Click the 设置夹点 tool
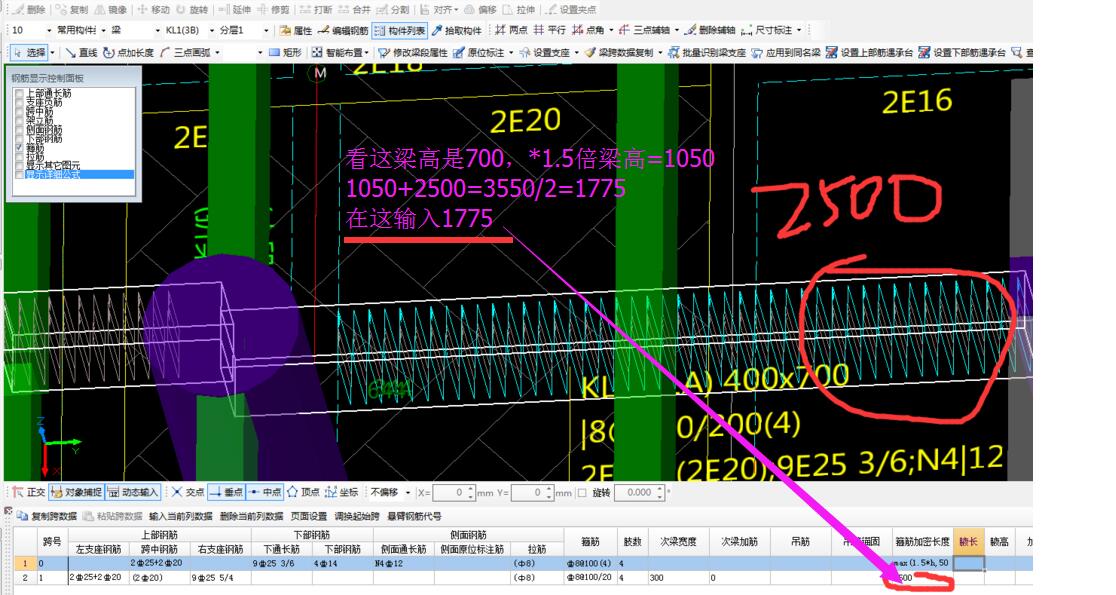Screen dimensions: 1116x595 572,10
